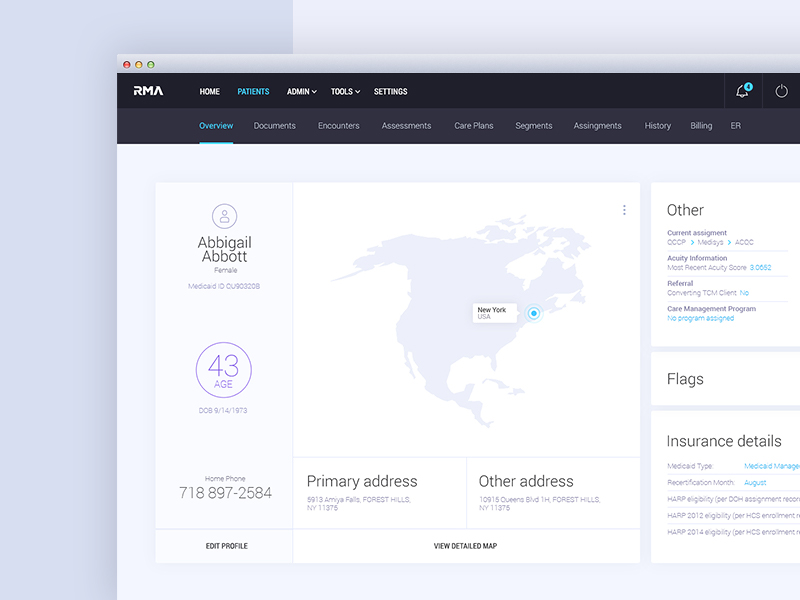
Task: Expand the Tools dropdown menu
Action: (x=345, y=92)
